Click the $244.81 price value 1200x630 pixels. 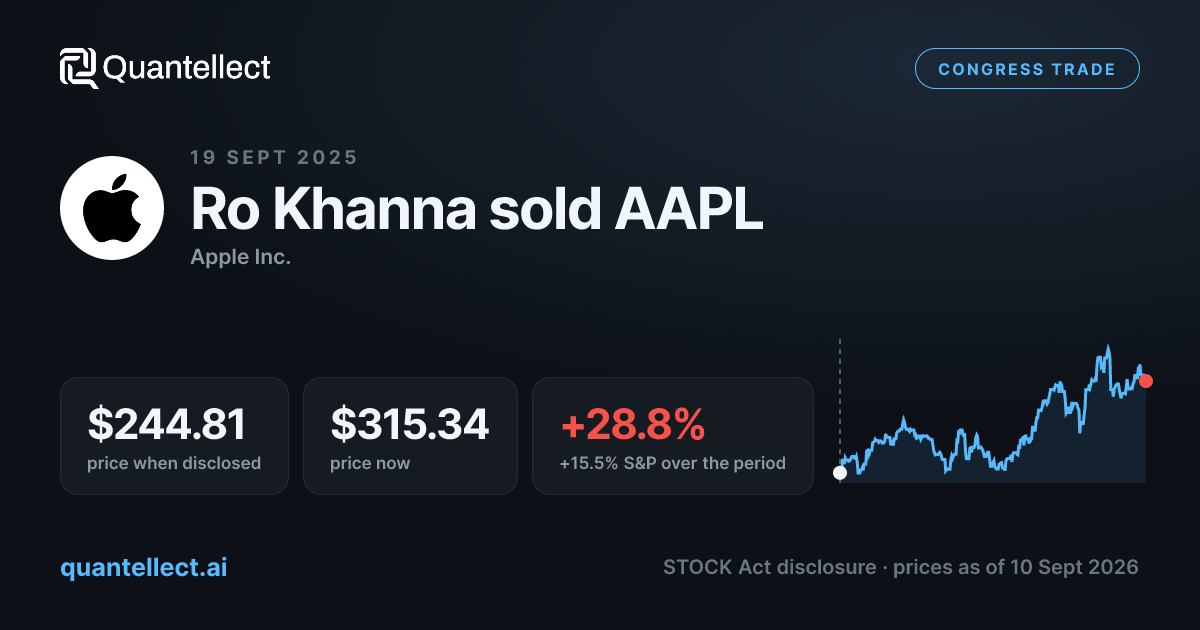[167, 424]
